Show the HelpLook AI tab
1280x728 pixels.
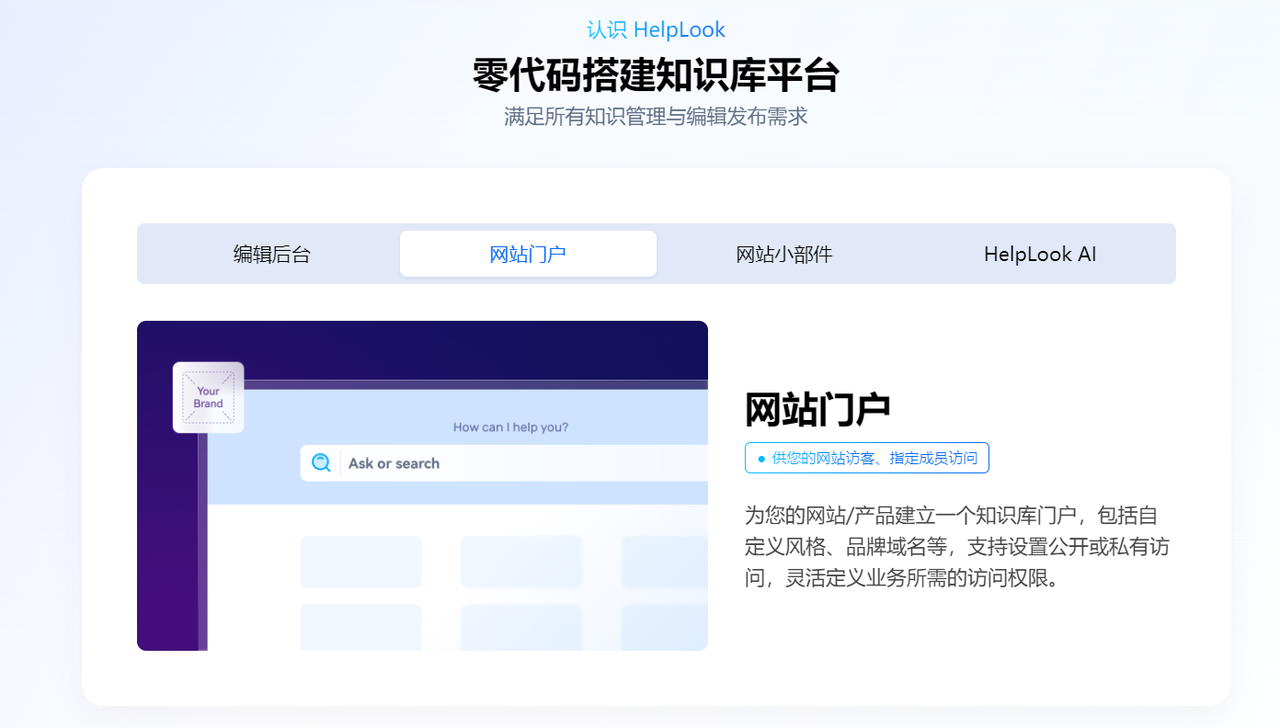[1040, 254]
